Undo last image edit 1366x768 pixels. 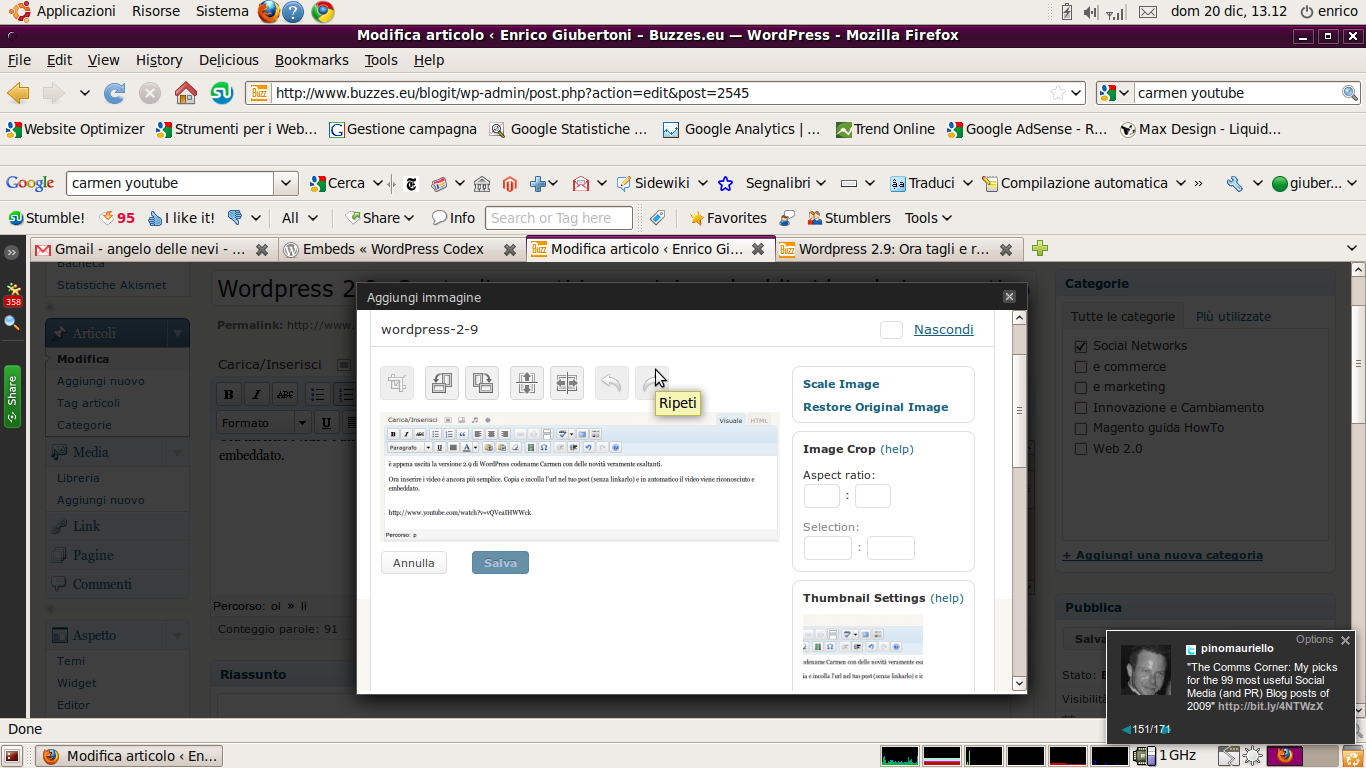click(612, 383)
